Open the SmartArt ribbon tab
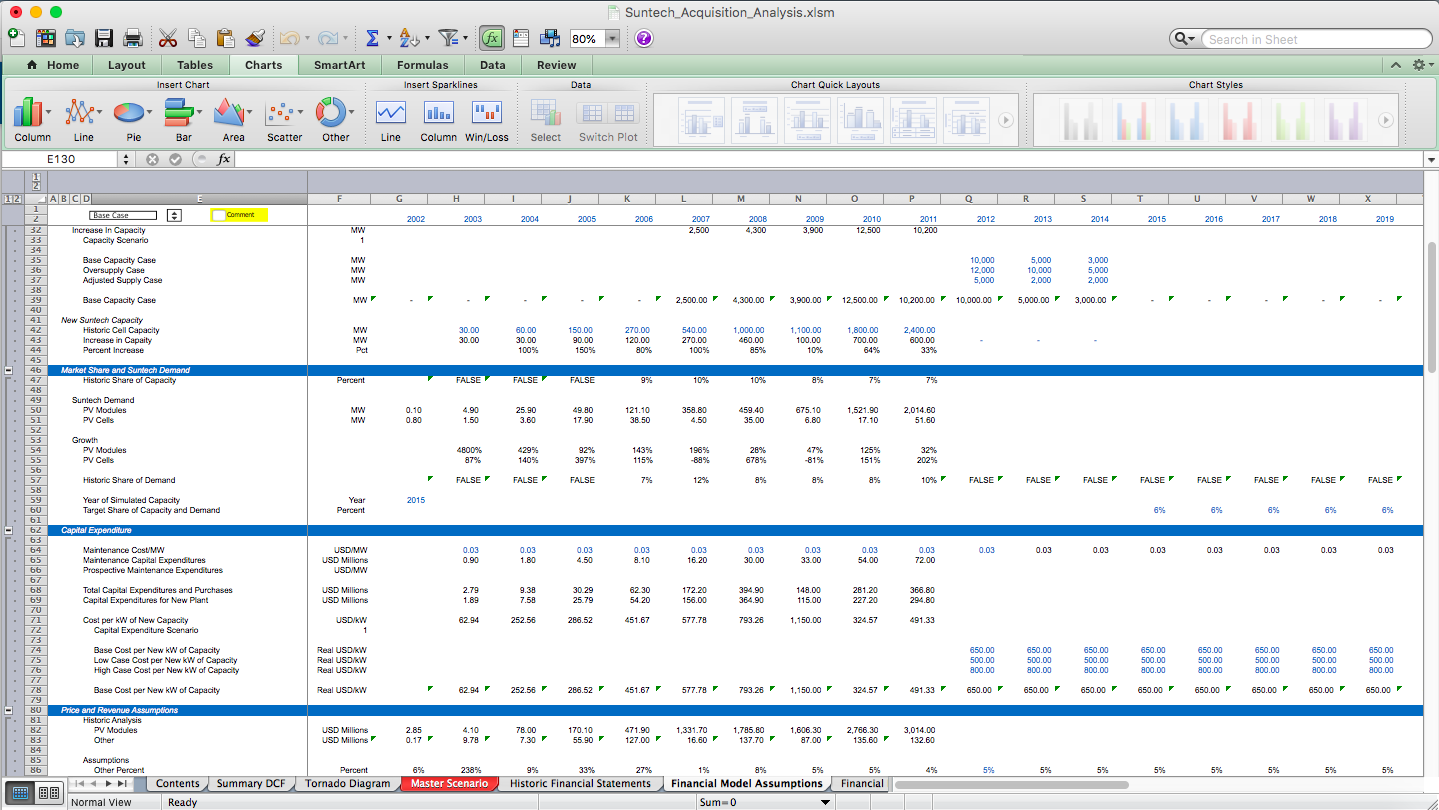 tap(340, 65)
